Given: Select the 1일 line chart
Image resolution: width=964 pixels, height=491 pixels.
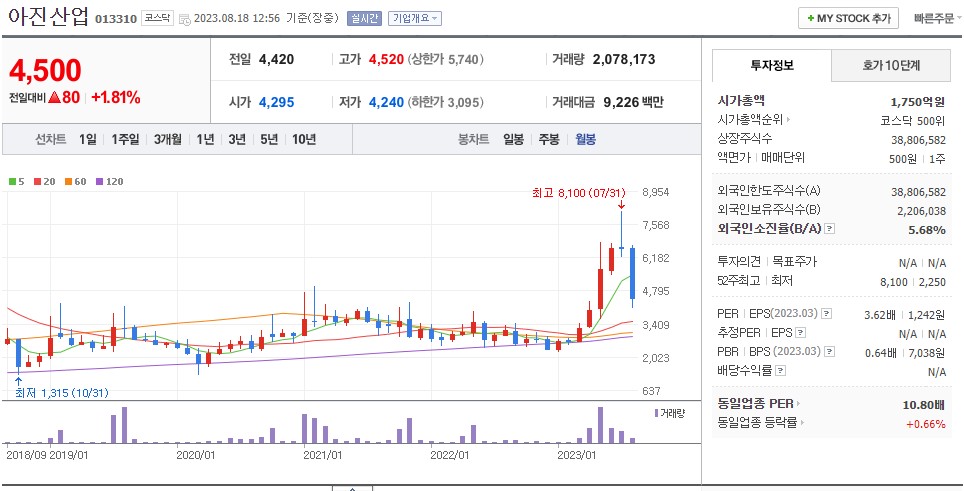Looking at the screenshot, I should pos(87,139).
